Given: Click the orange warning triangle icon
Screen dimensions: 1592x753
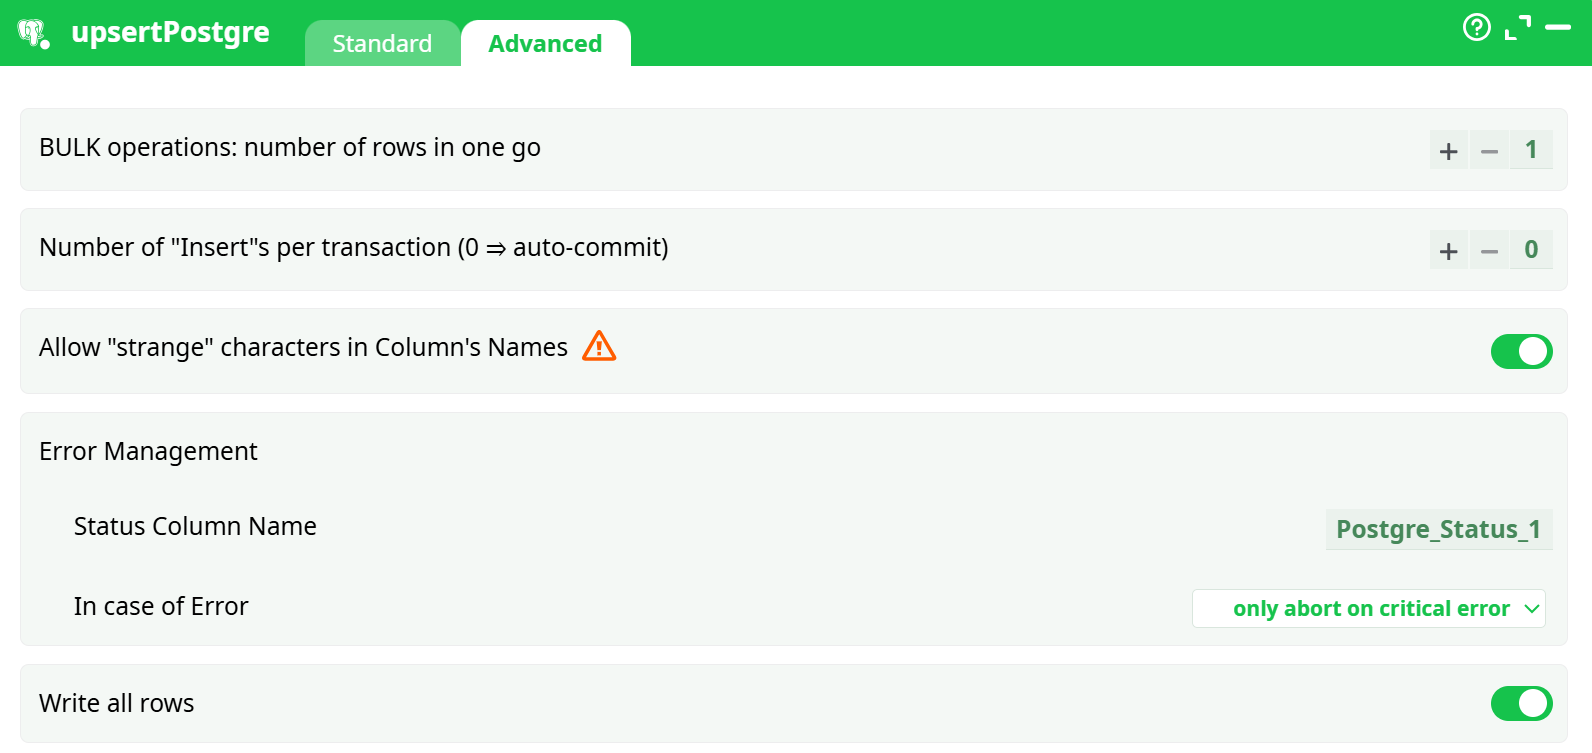Looking at the screenshot, I should (x=599, y=346).
